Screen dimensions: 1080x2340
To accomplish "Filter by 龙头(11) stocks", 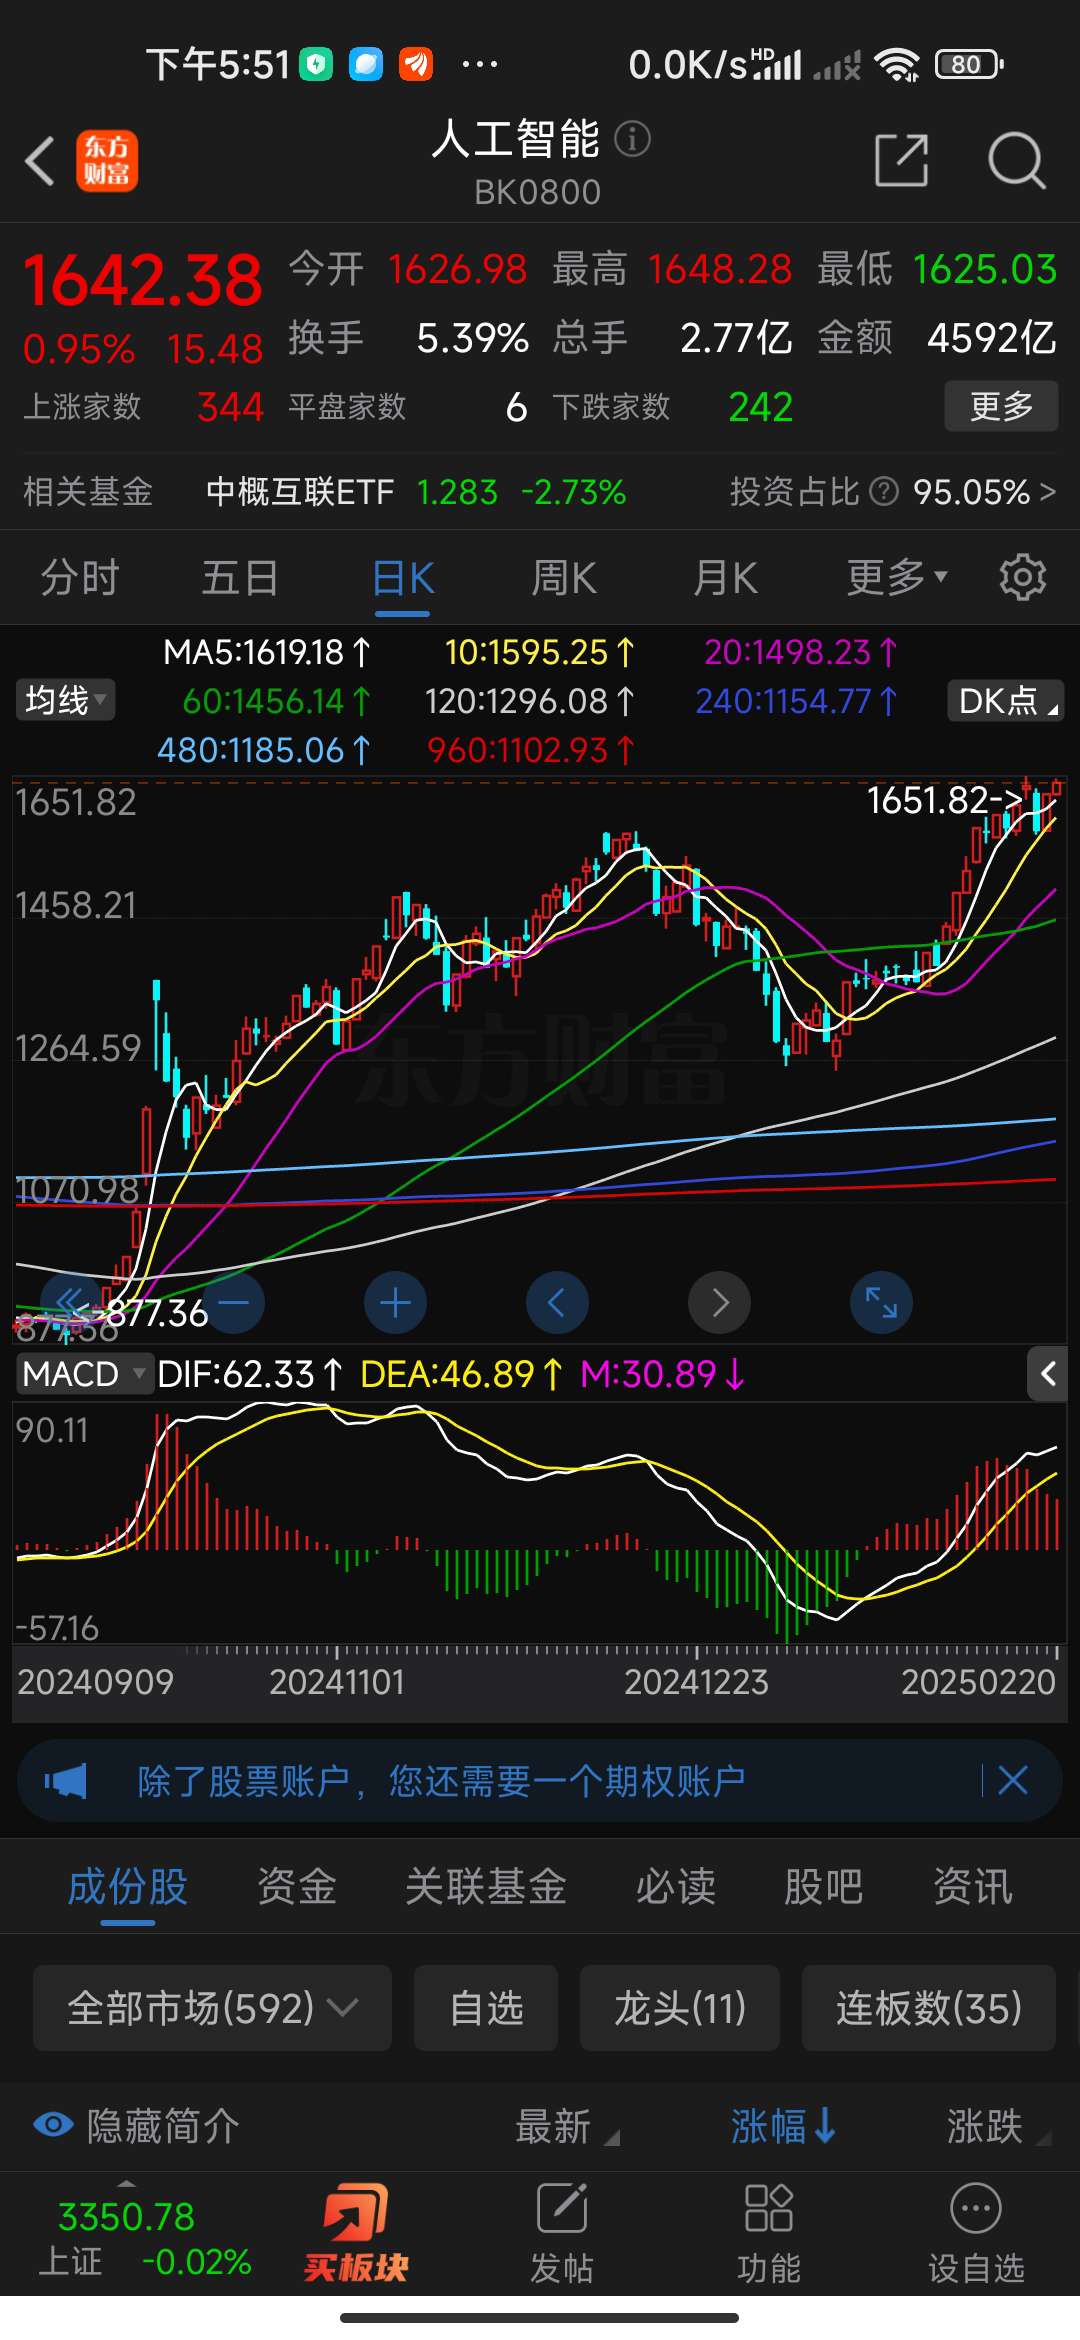I will coord(680,2008).
